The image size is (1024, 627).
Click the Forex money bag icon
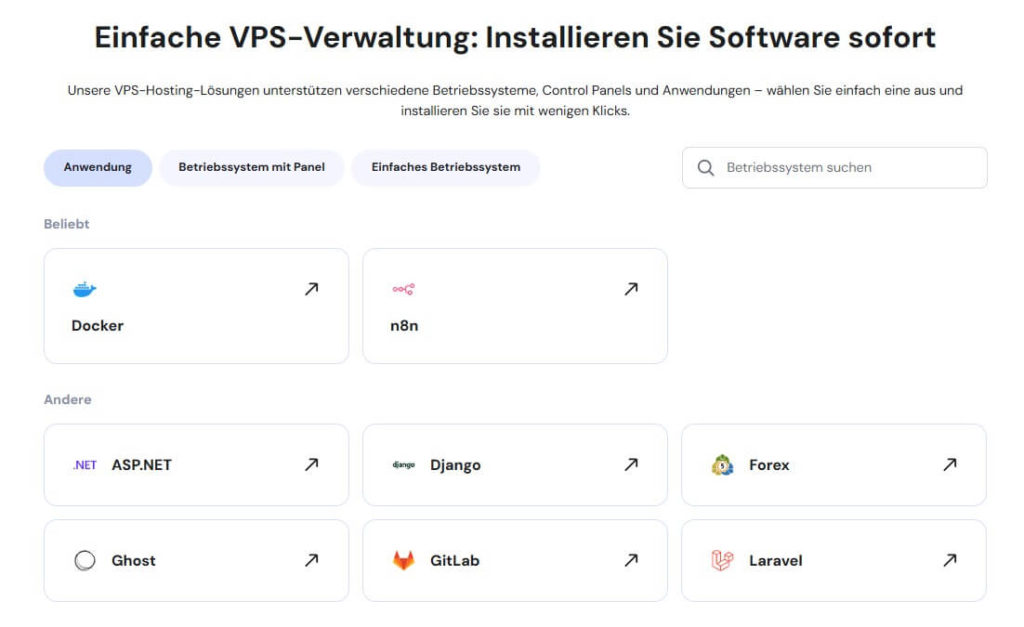coord(722,465)
